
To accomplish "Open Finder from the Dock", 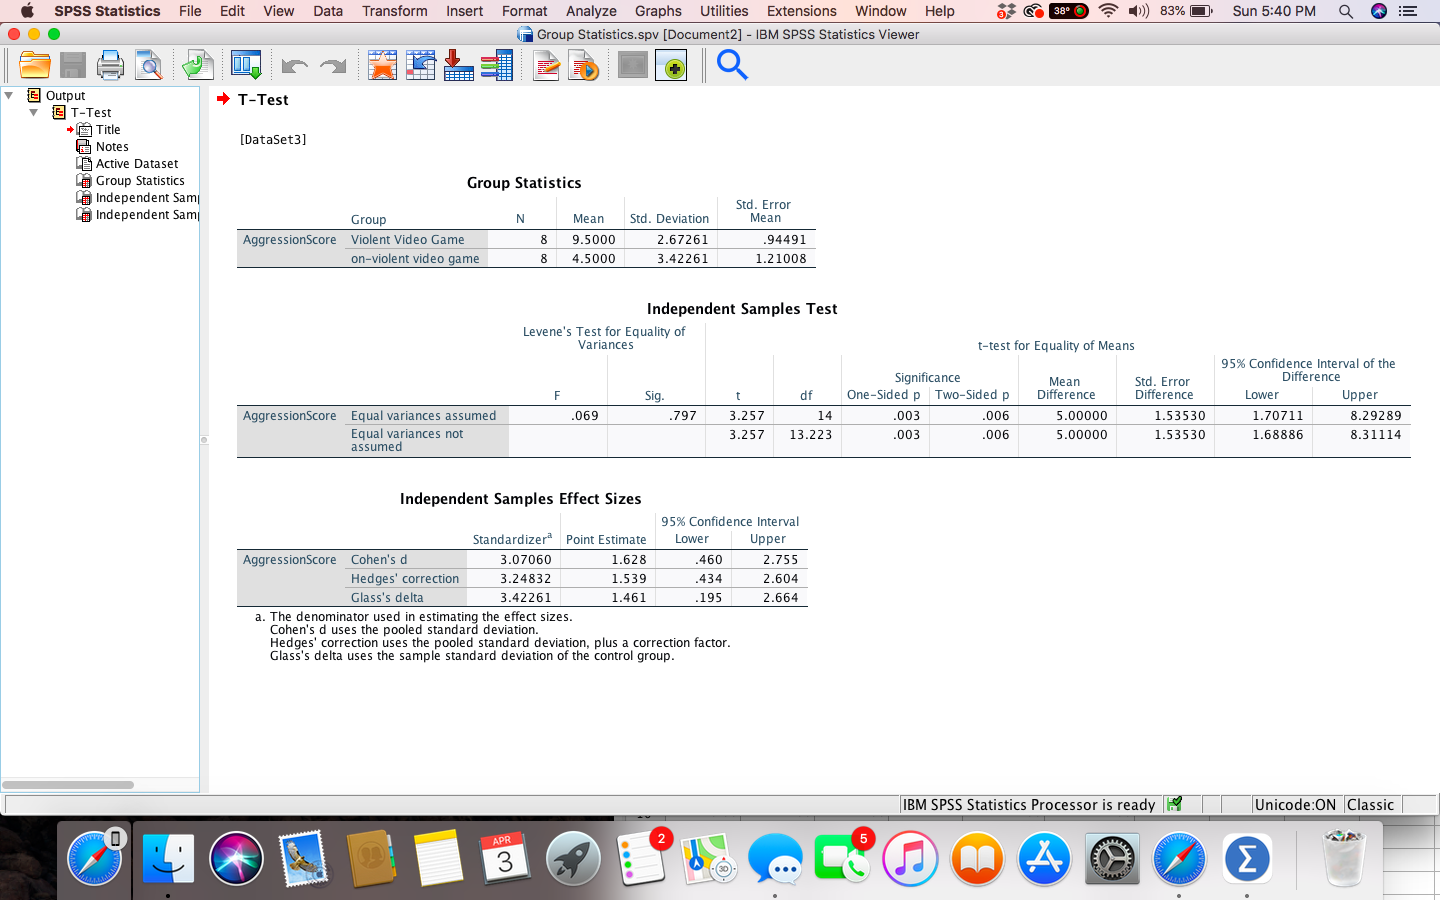I will point(168,858).
